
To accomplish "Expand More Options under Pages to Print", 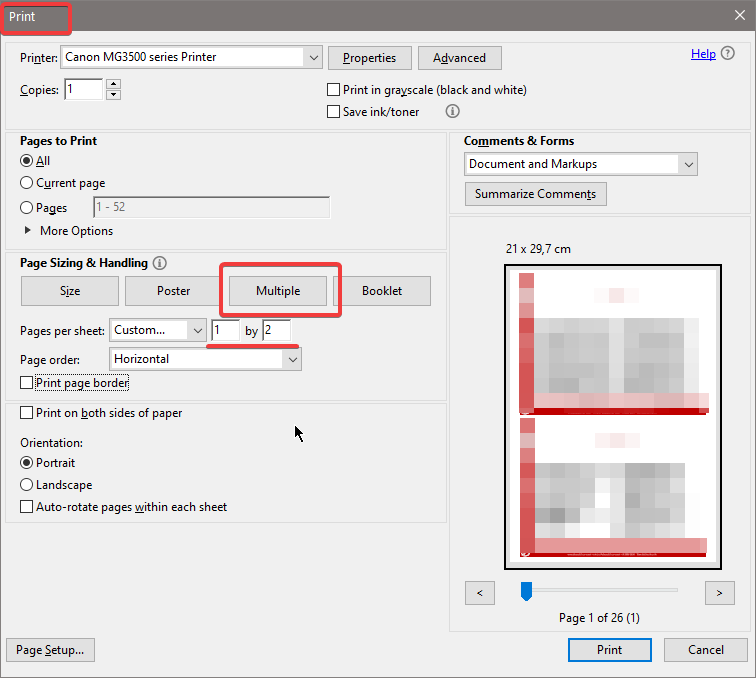I will [x=27, y=231].
